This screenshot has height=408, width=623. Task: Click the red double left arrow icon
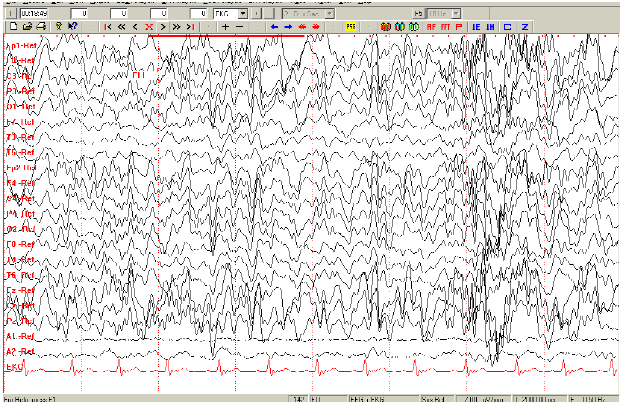[302, 27]
